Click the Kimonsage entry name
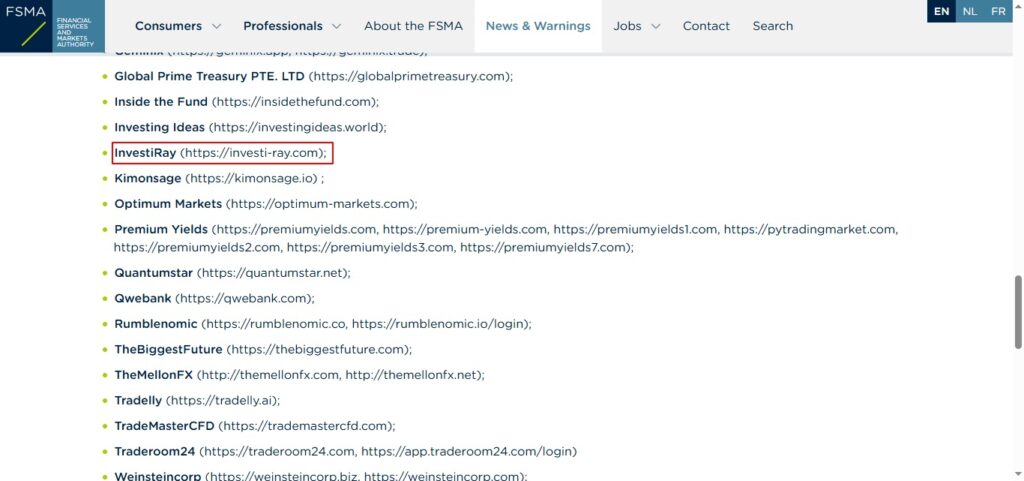Screen dimensions: 1024x481 (x=148, y=178)
